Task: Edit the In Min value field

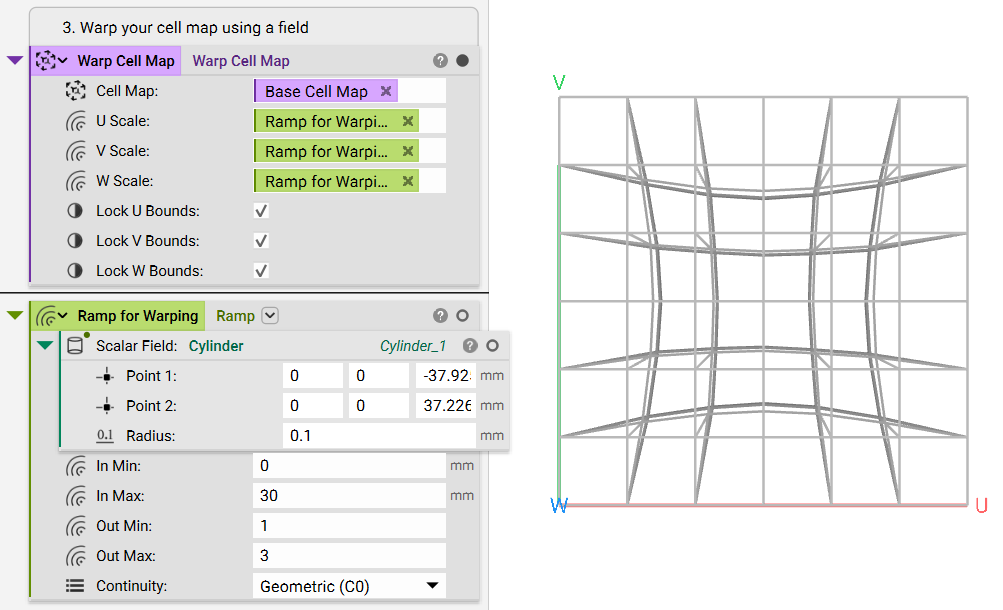Action: click(x=349, y=466)
